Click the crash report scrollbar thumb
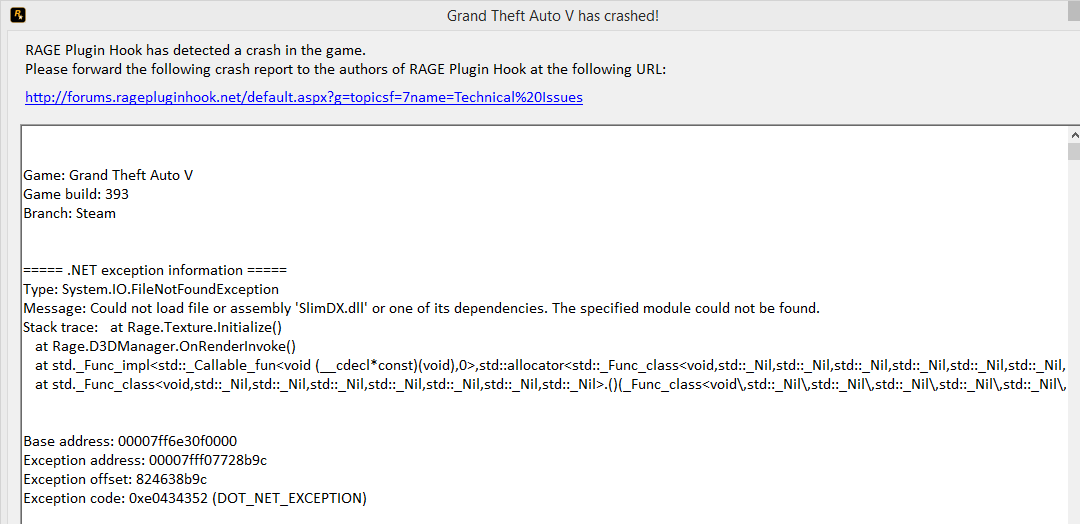This screenshot has width=1080, height=524. (1073, 152)
